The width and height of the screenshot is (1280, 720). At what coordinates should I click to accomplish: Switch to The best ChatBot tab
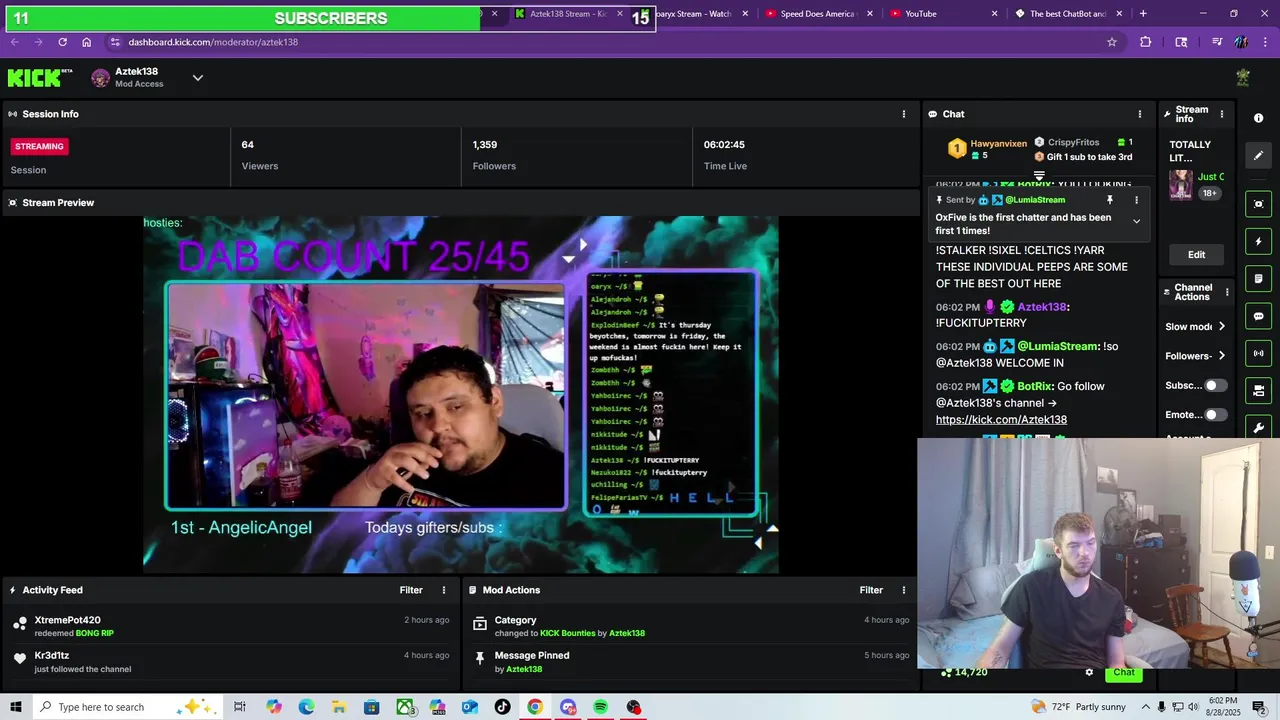(1067, 14)
